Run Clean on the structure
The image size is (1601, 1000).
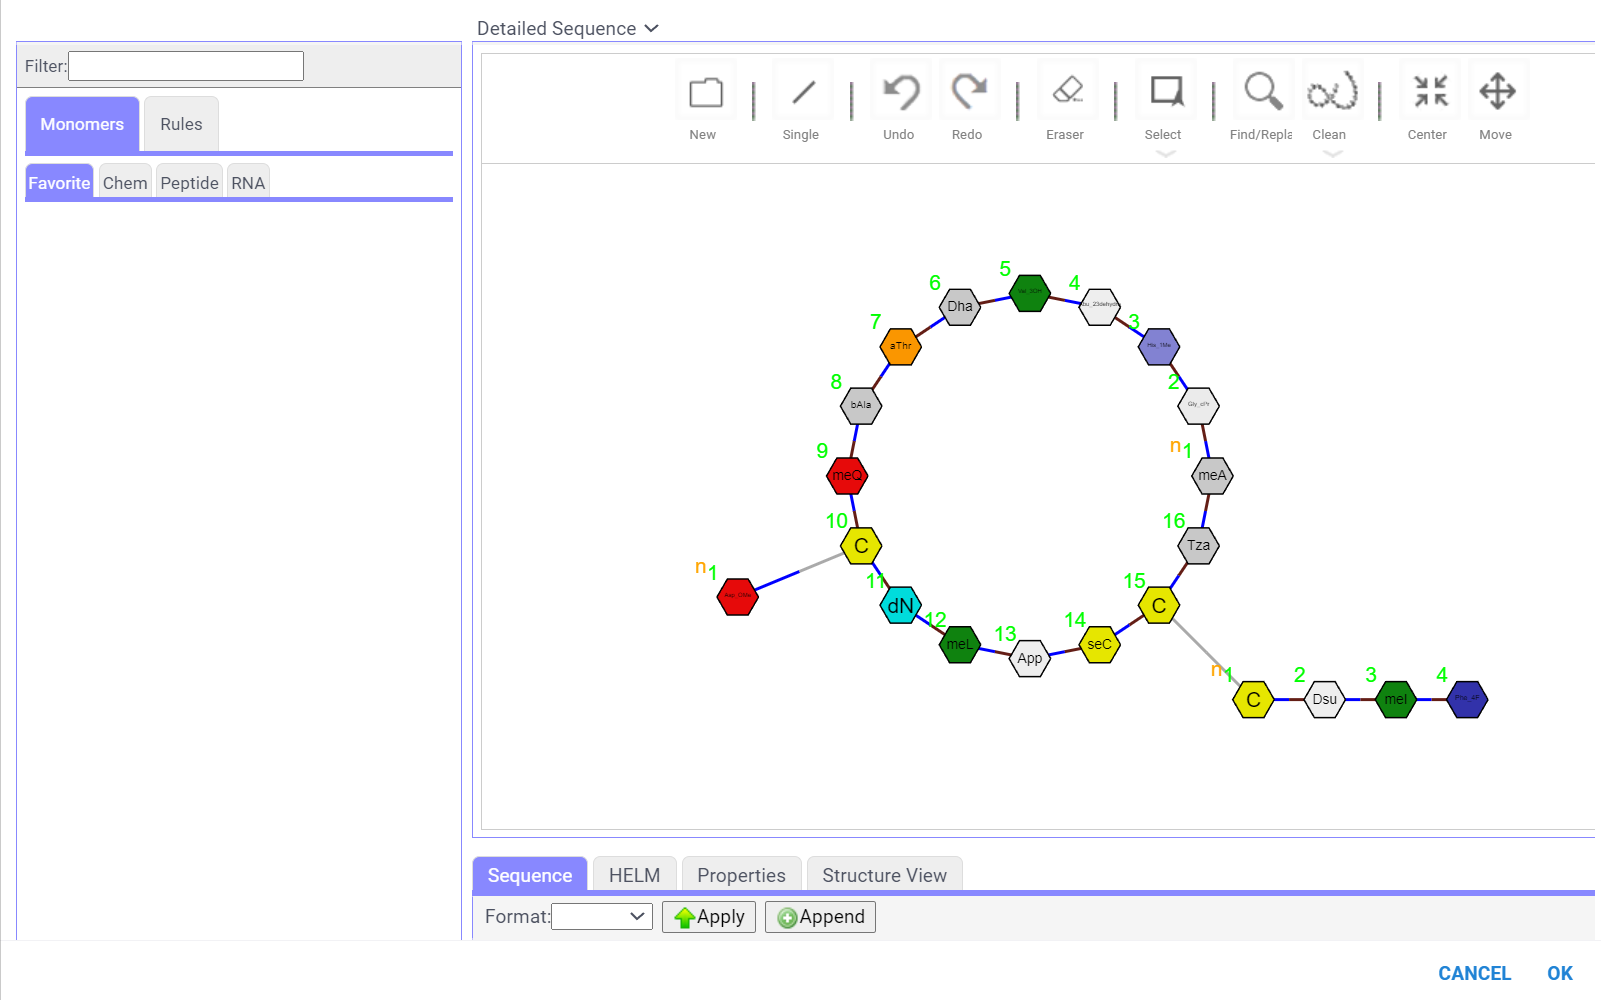1330,90
